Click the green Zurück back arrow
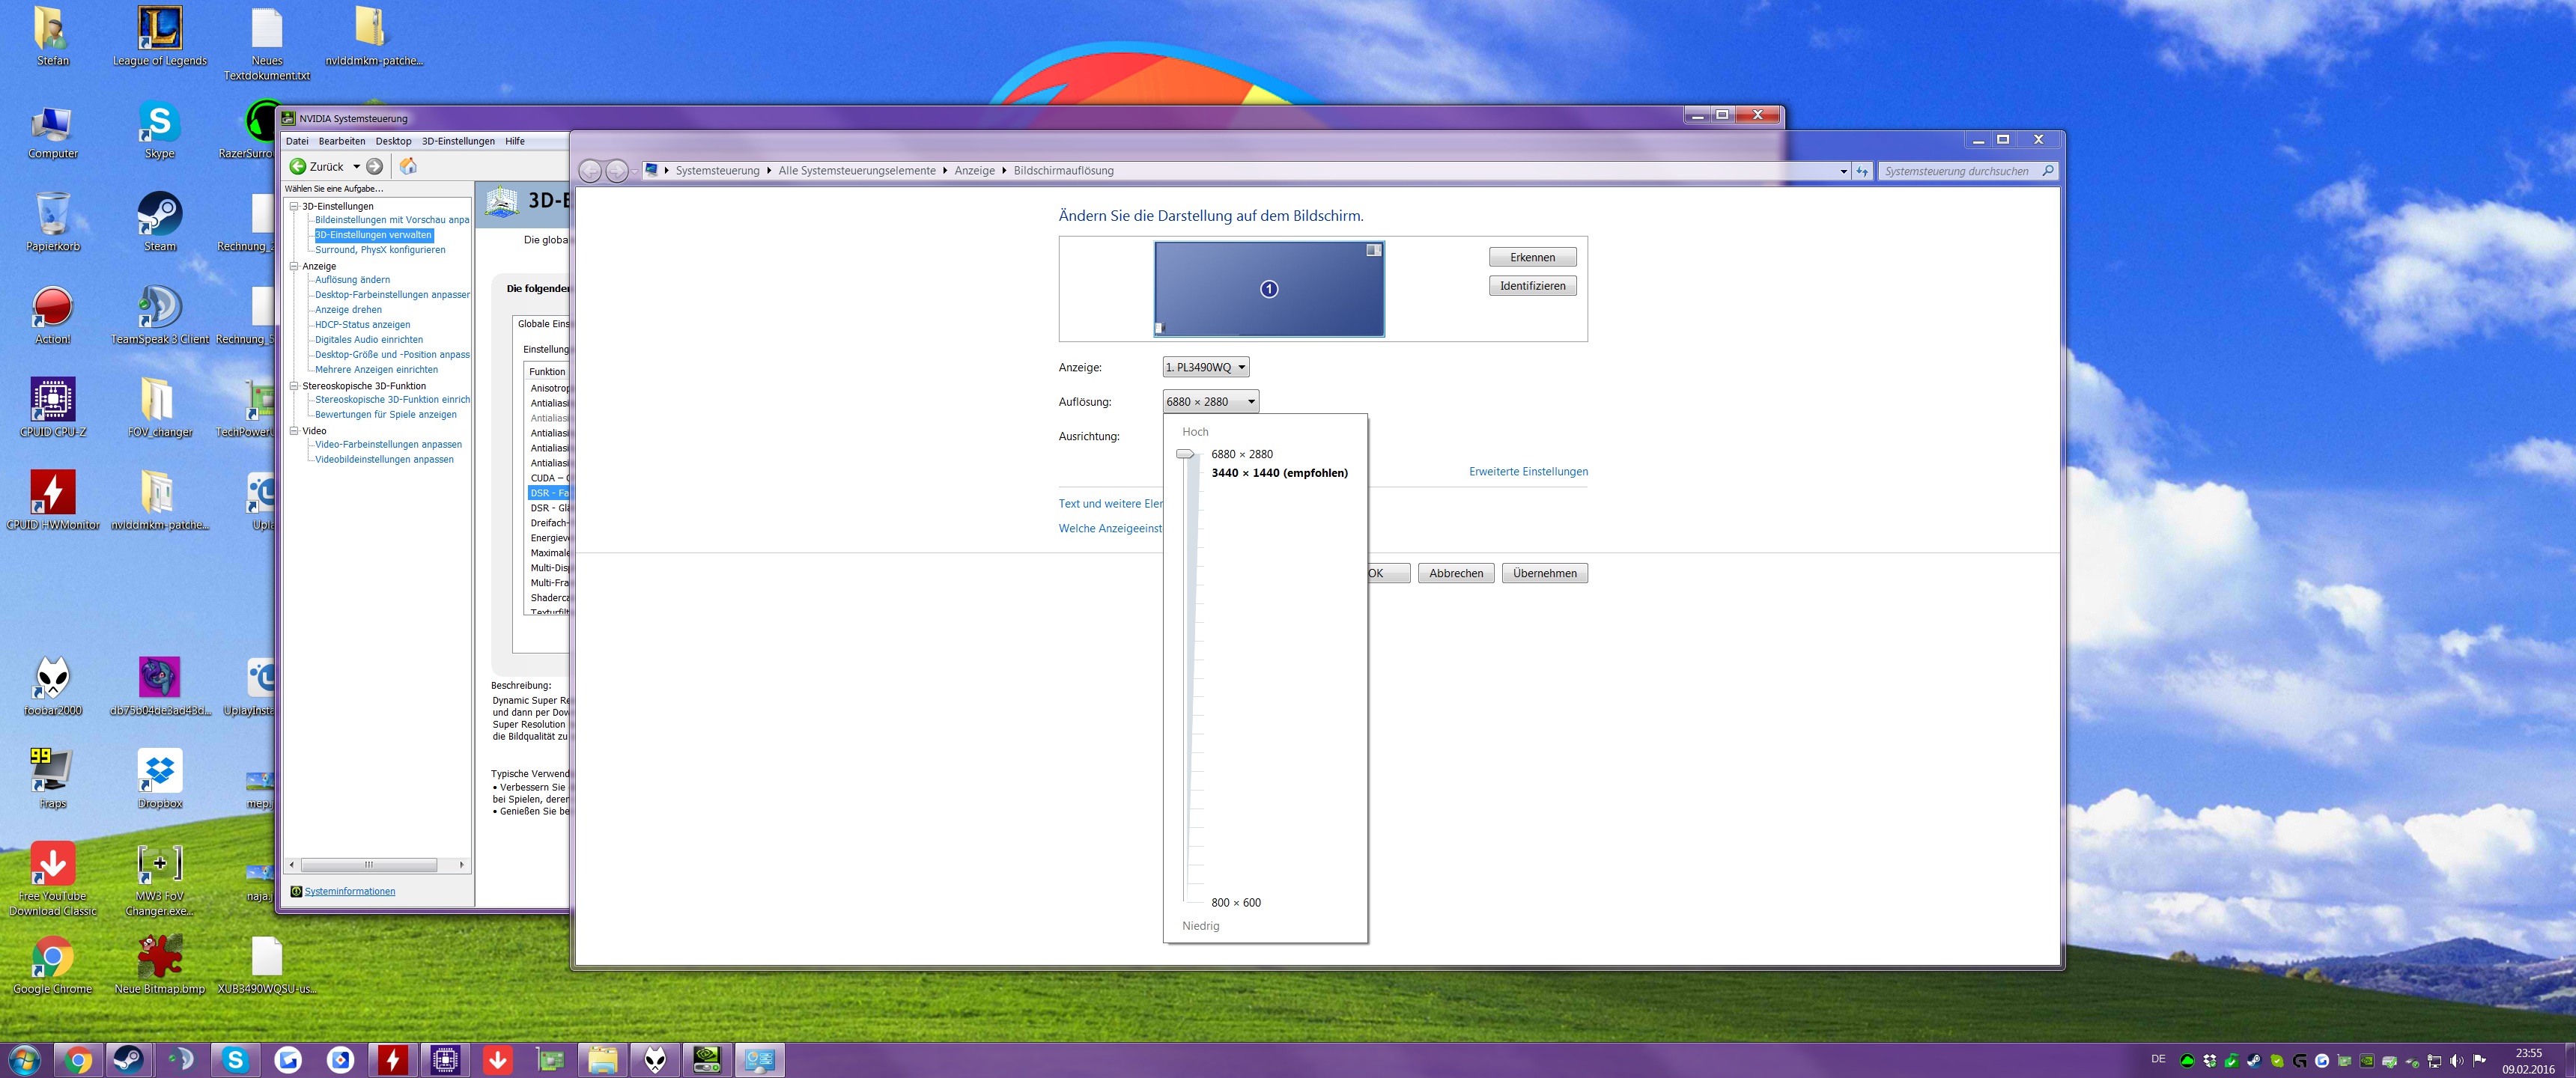The image size is (2576, 1078). point(298,166)
